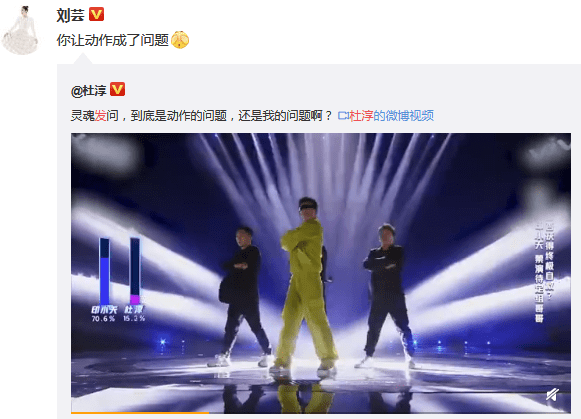Screen dimensions: 581x419
Task: Click the left dancer in black
Action: point(242,297)
